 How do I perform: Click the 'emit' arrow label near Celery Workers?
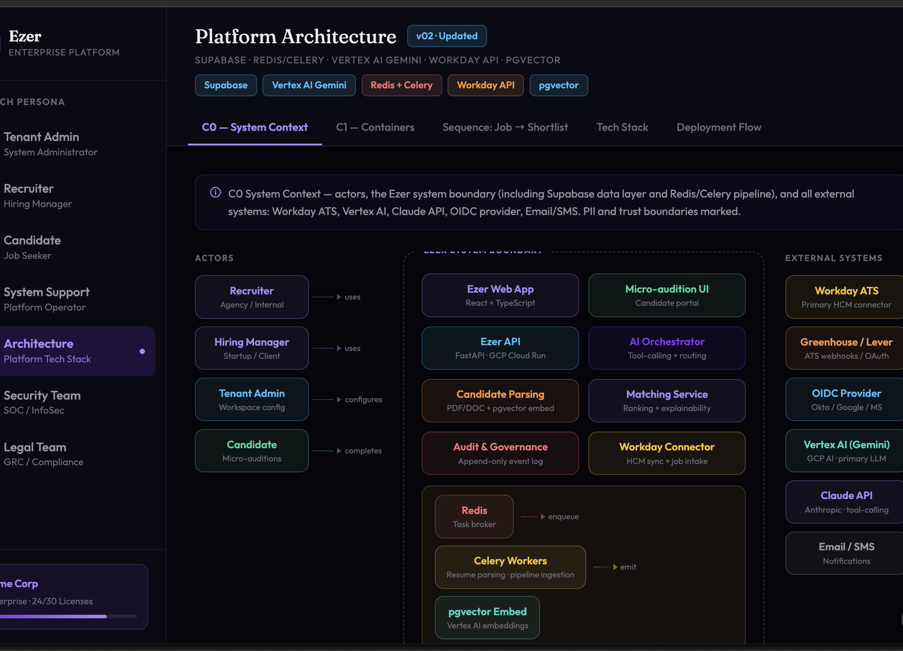coord(628,567)
